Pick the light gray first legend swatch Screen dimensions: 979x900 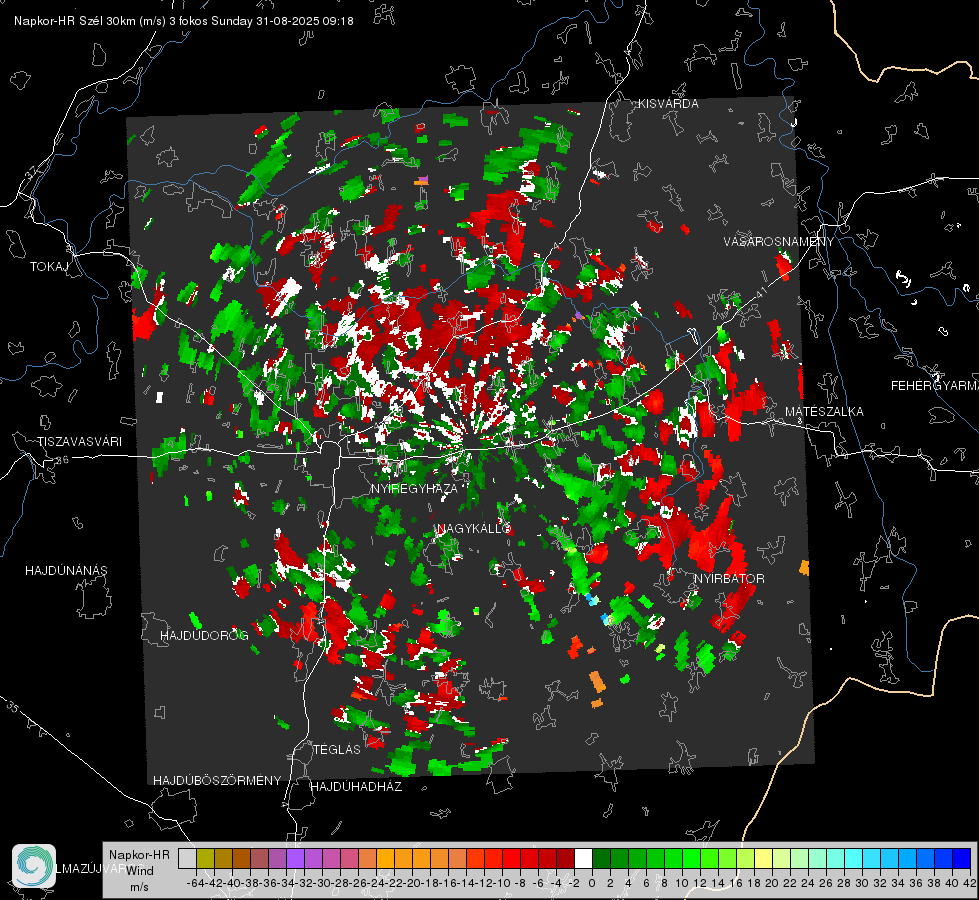coord(187,858)
